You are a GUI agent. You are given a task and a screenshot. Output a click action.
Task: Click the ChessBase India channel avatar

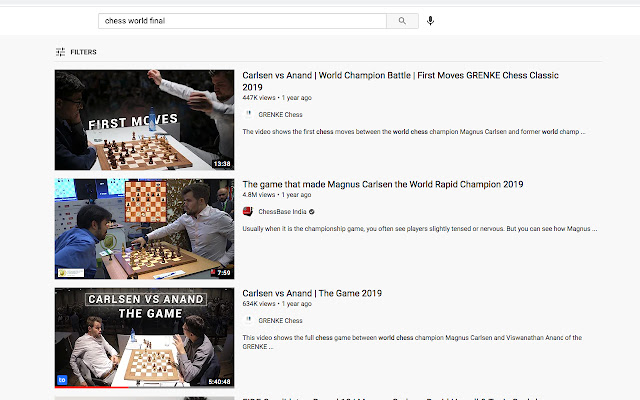[x=247, y=212]
